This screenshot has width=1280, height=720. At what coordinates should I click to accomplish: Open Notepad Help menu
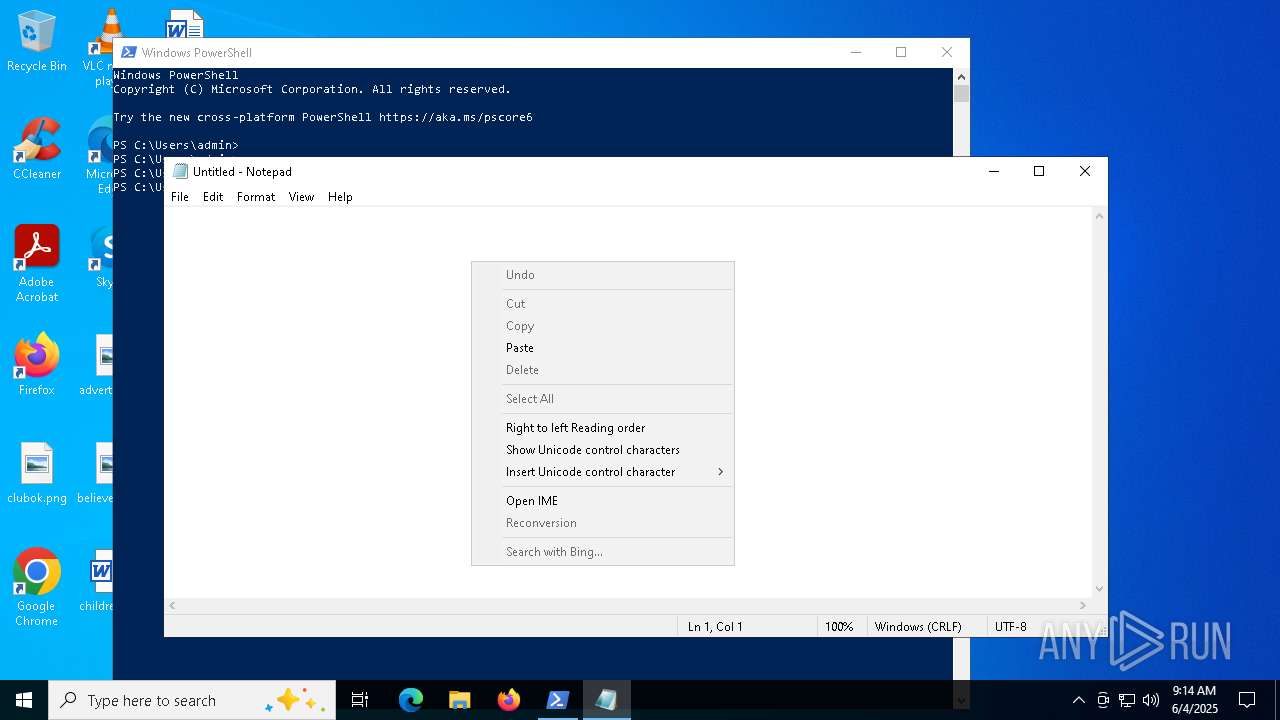coord(340,197)
